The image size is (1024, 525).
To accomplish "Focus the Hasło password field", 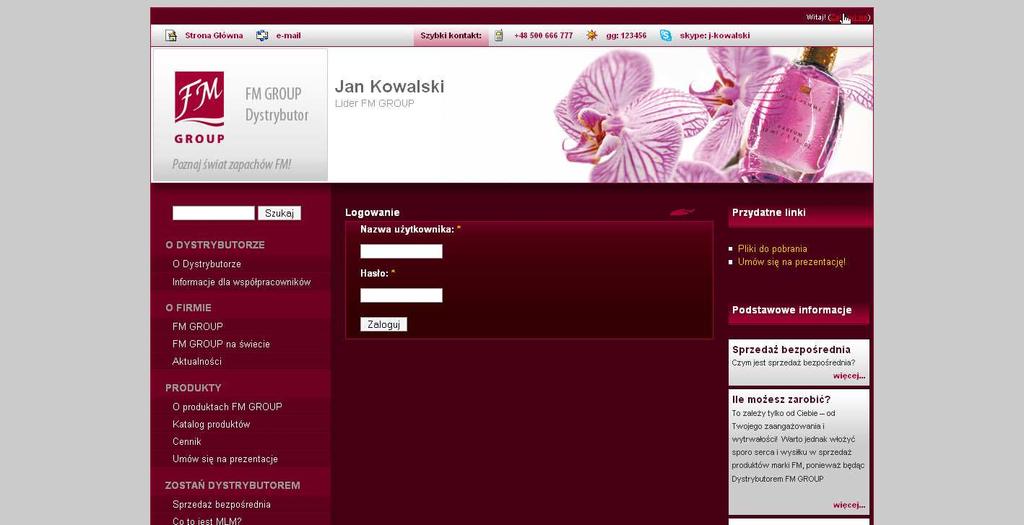I will coord(401,295).
